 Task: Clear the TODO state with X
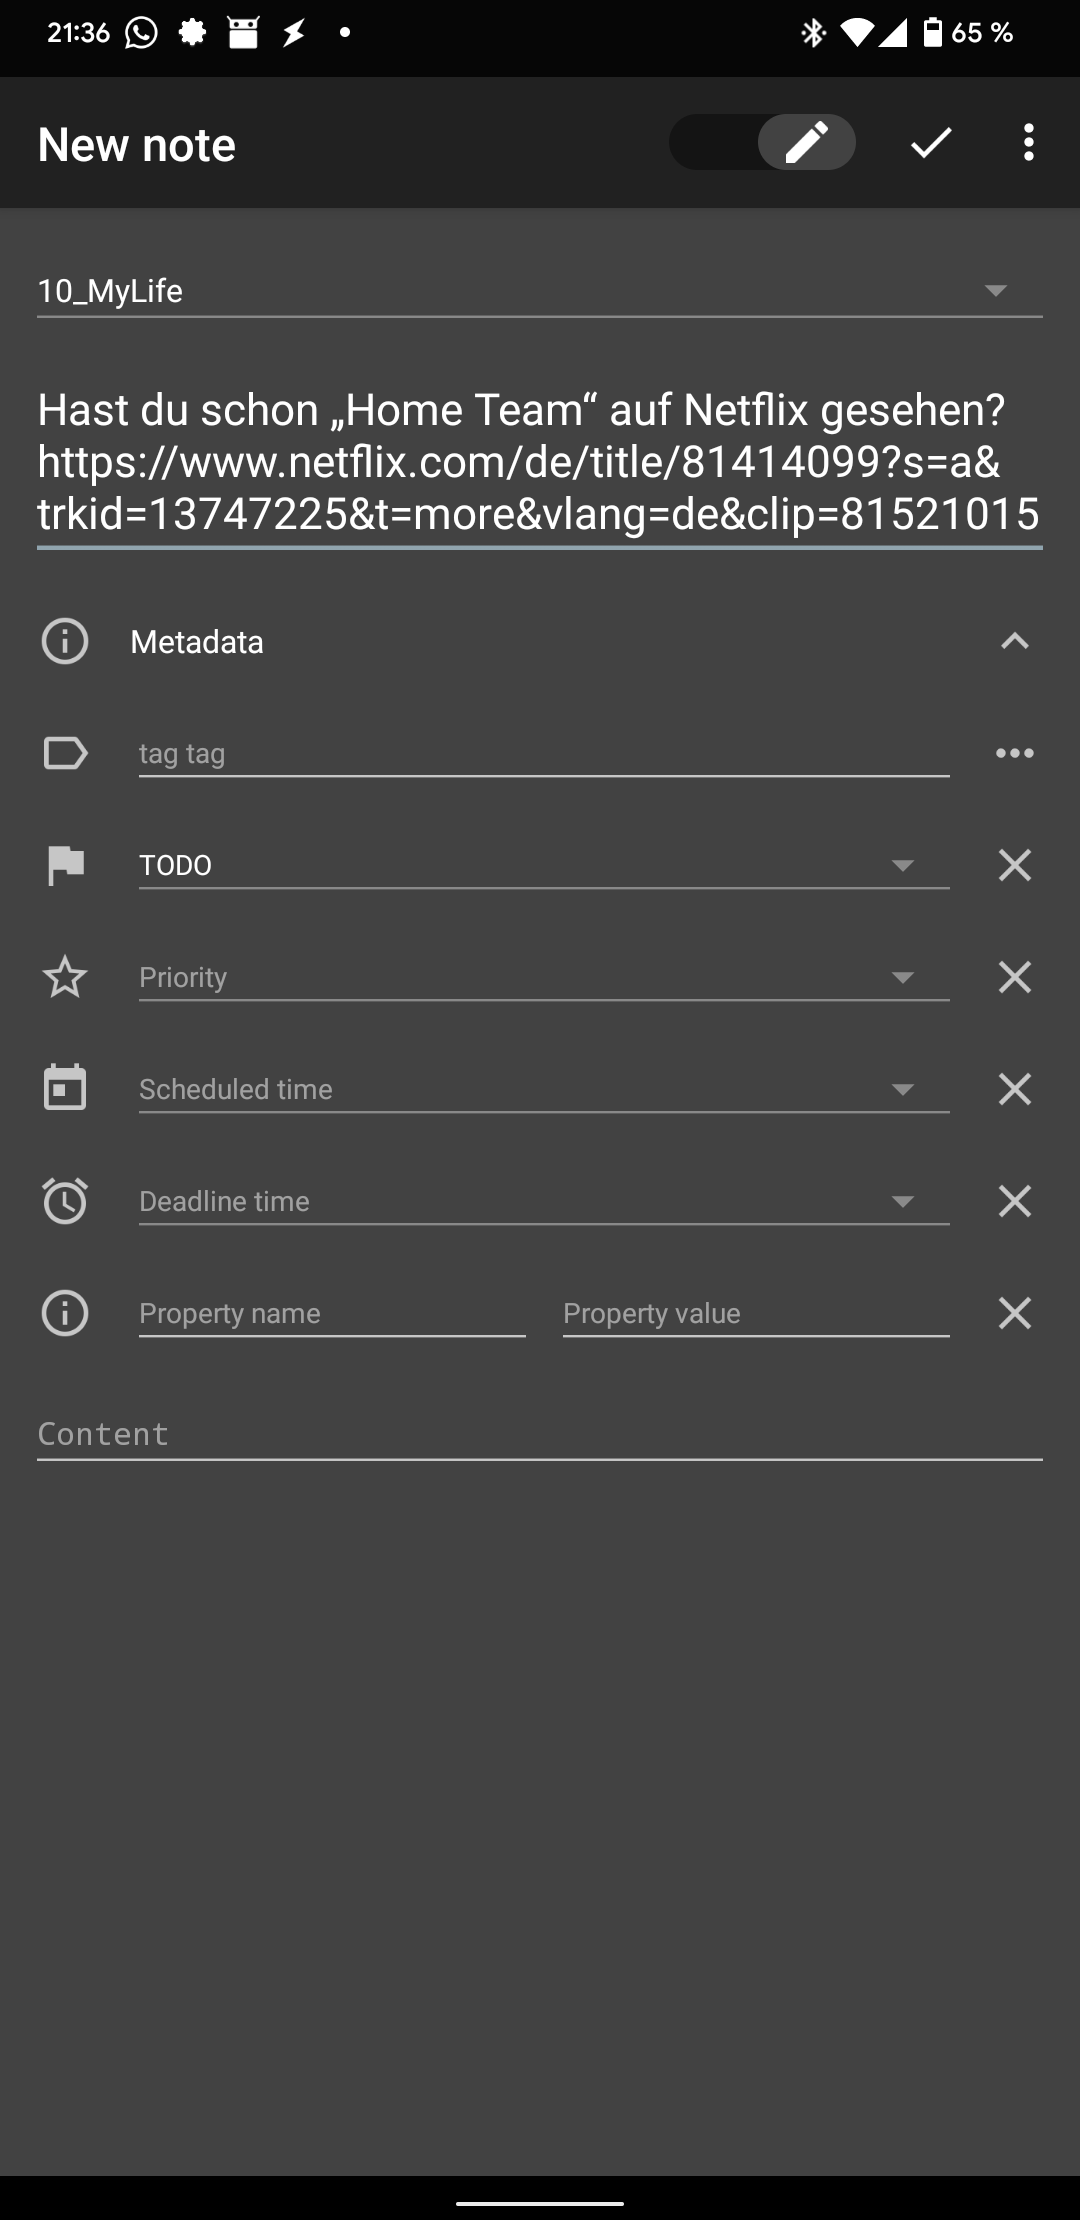tap(1014, 865)
